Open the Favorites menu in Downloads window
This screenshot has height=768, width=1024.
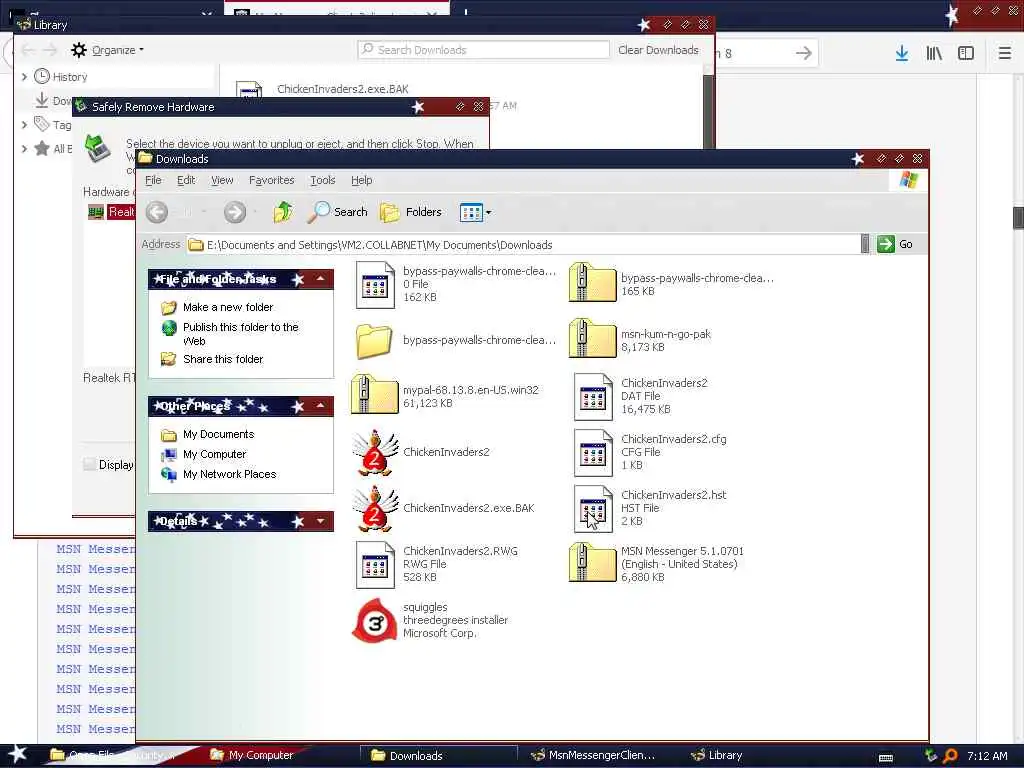pos(272,180)
